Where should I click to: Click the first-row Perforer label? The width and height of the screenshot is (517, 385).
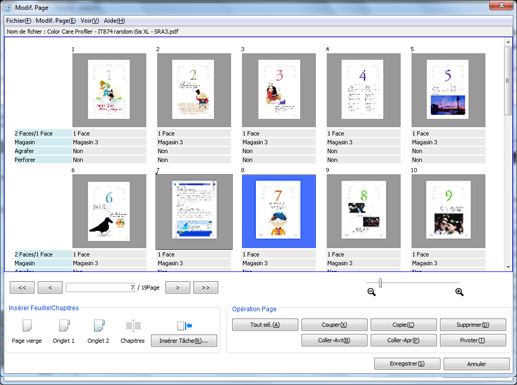43,160
